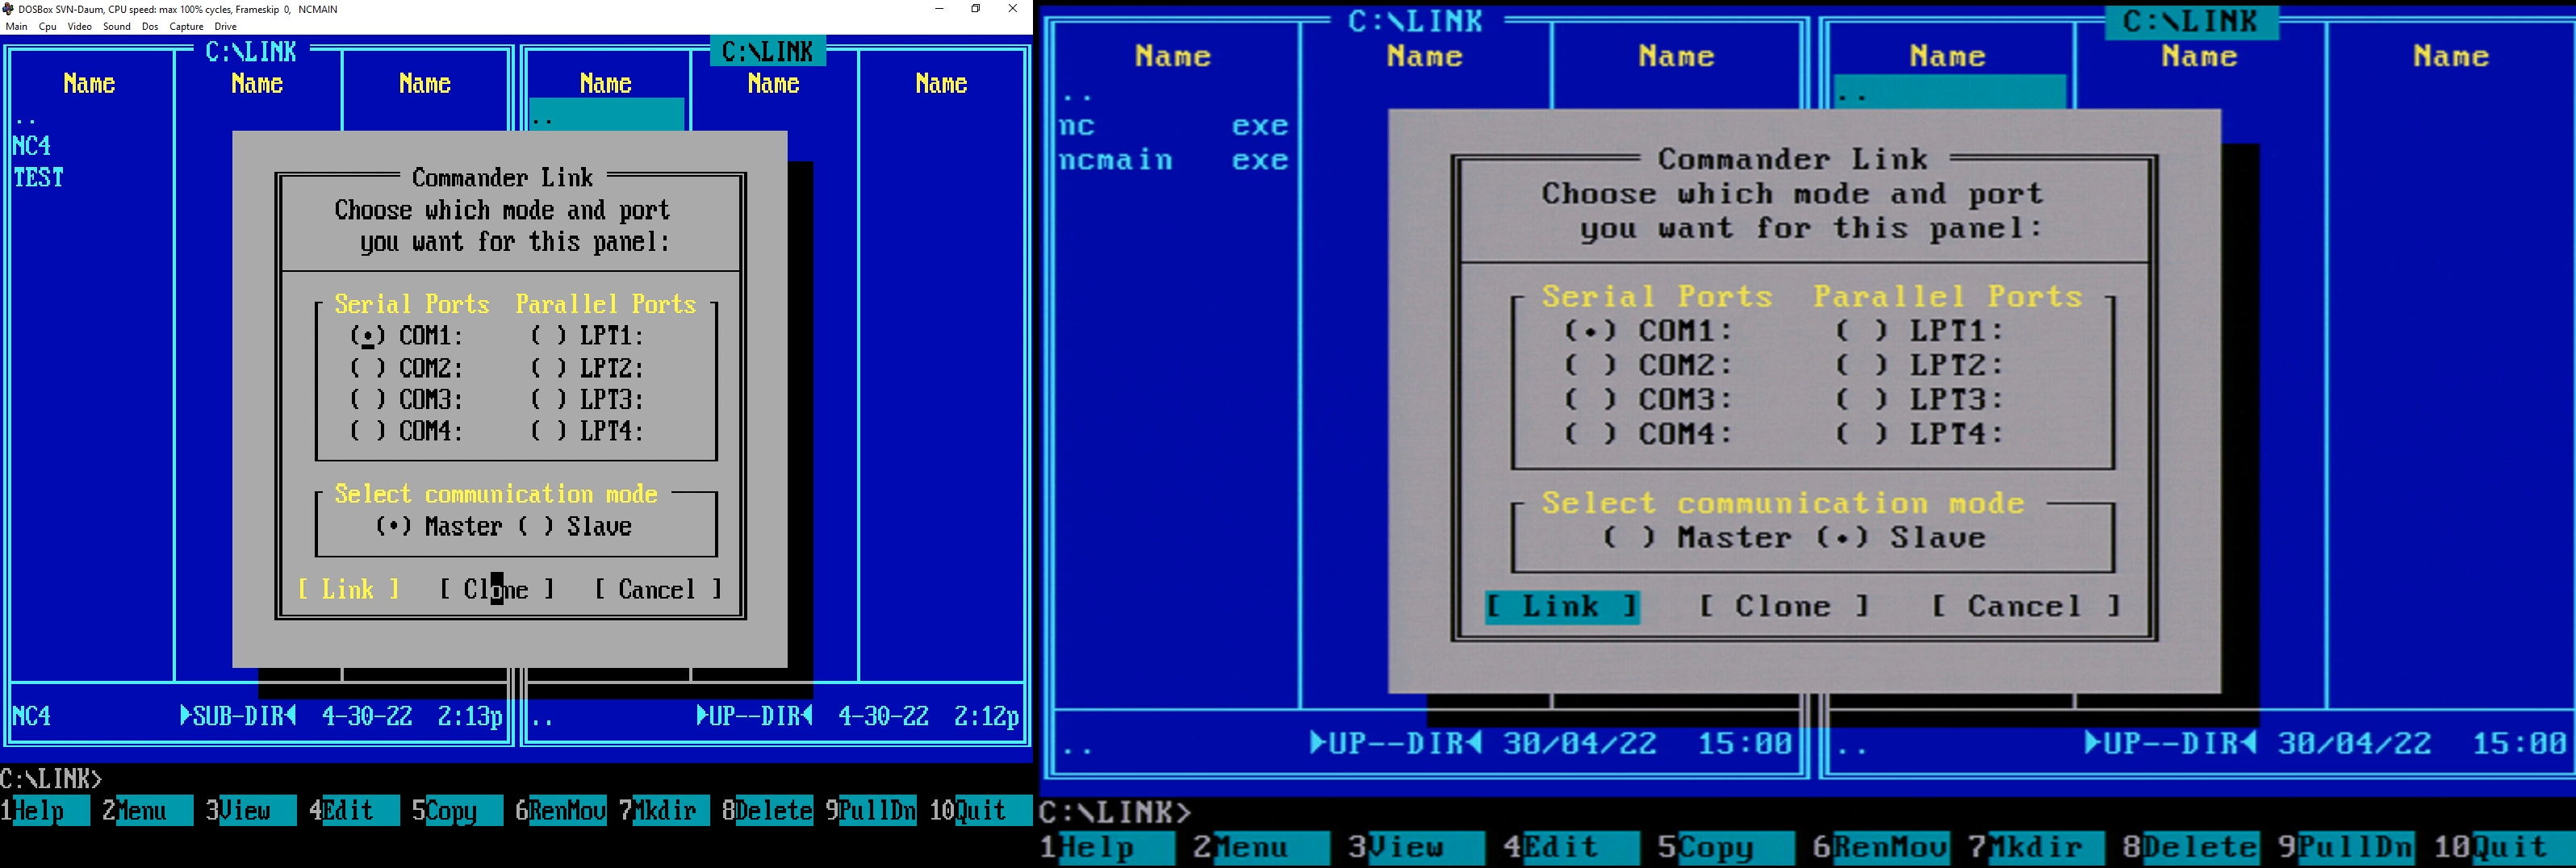Click 4Edit function key in right window
Image resolution: width=2576 pixels, height=868 pixels.
[1570, 848]
